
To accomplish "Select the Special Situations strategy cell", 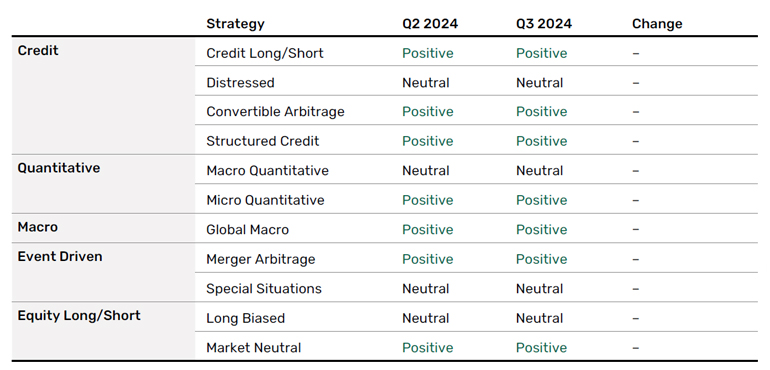I will pos(264,289).
